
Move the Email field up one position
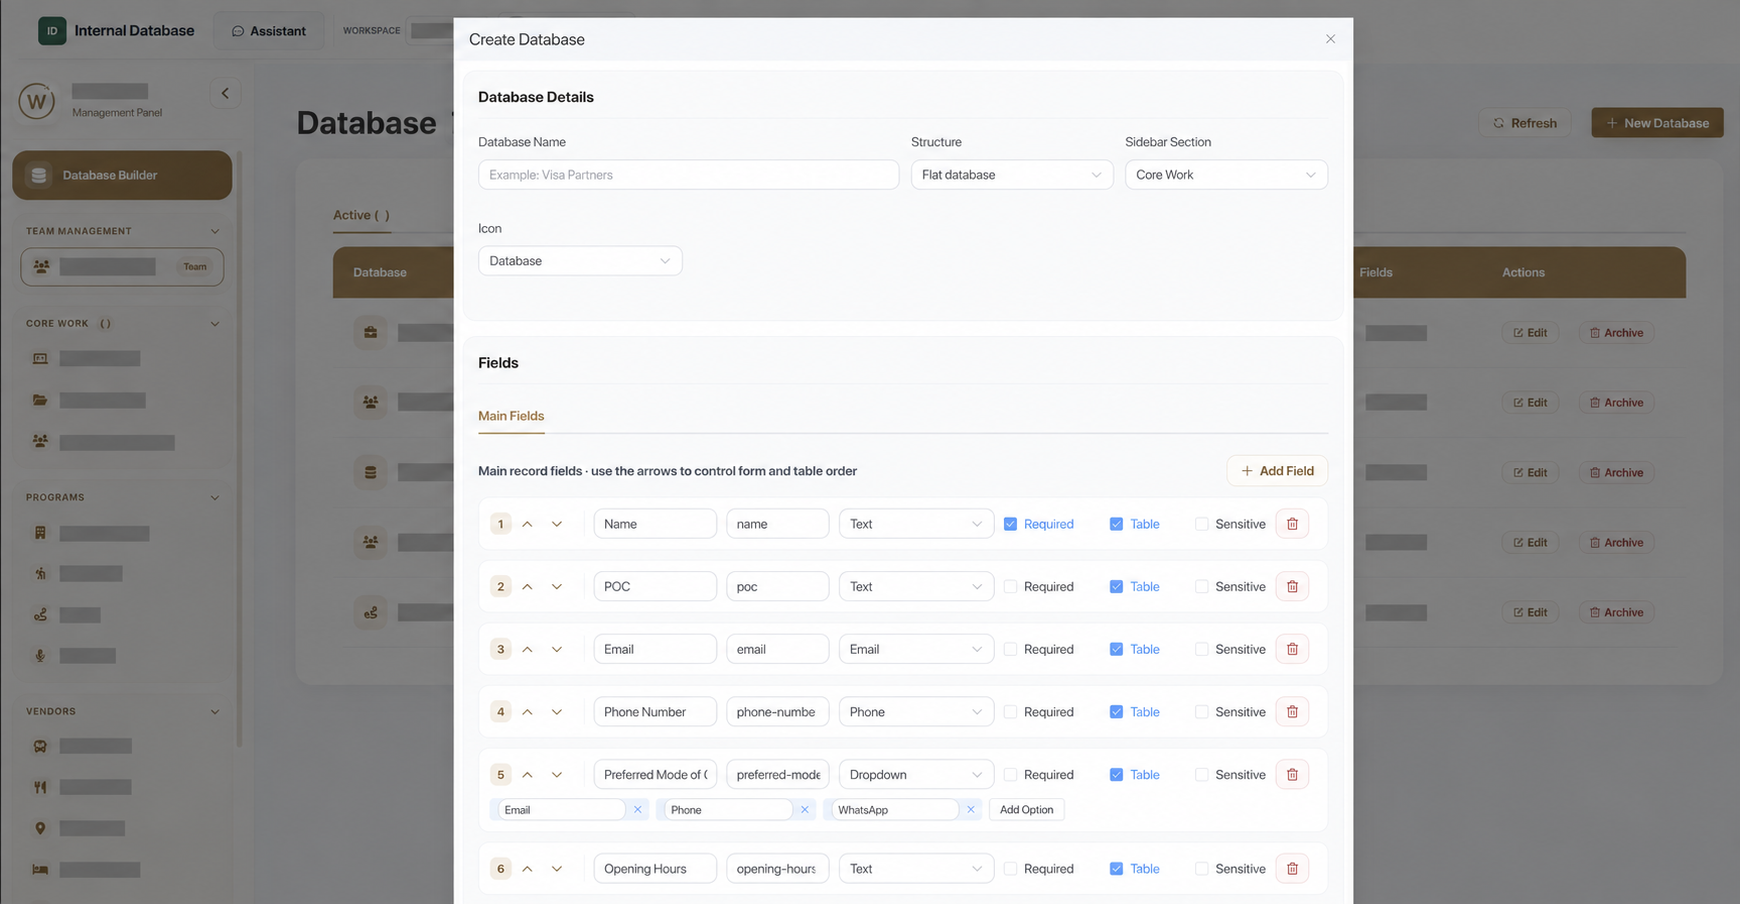[527, 649]
